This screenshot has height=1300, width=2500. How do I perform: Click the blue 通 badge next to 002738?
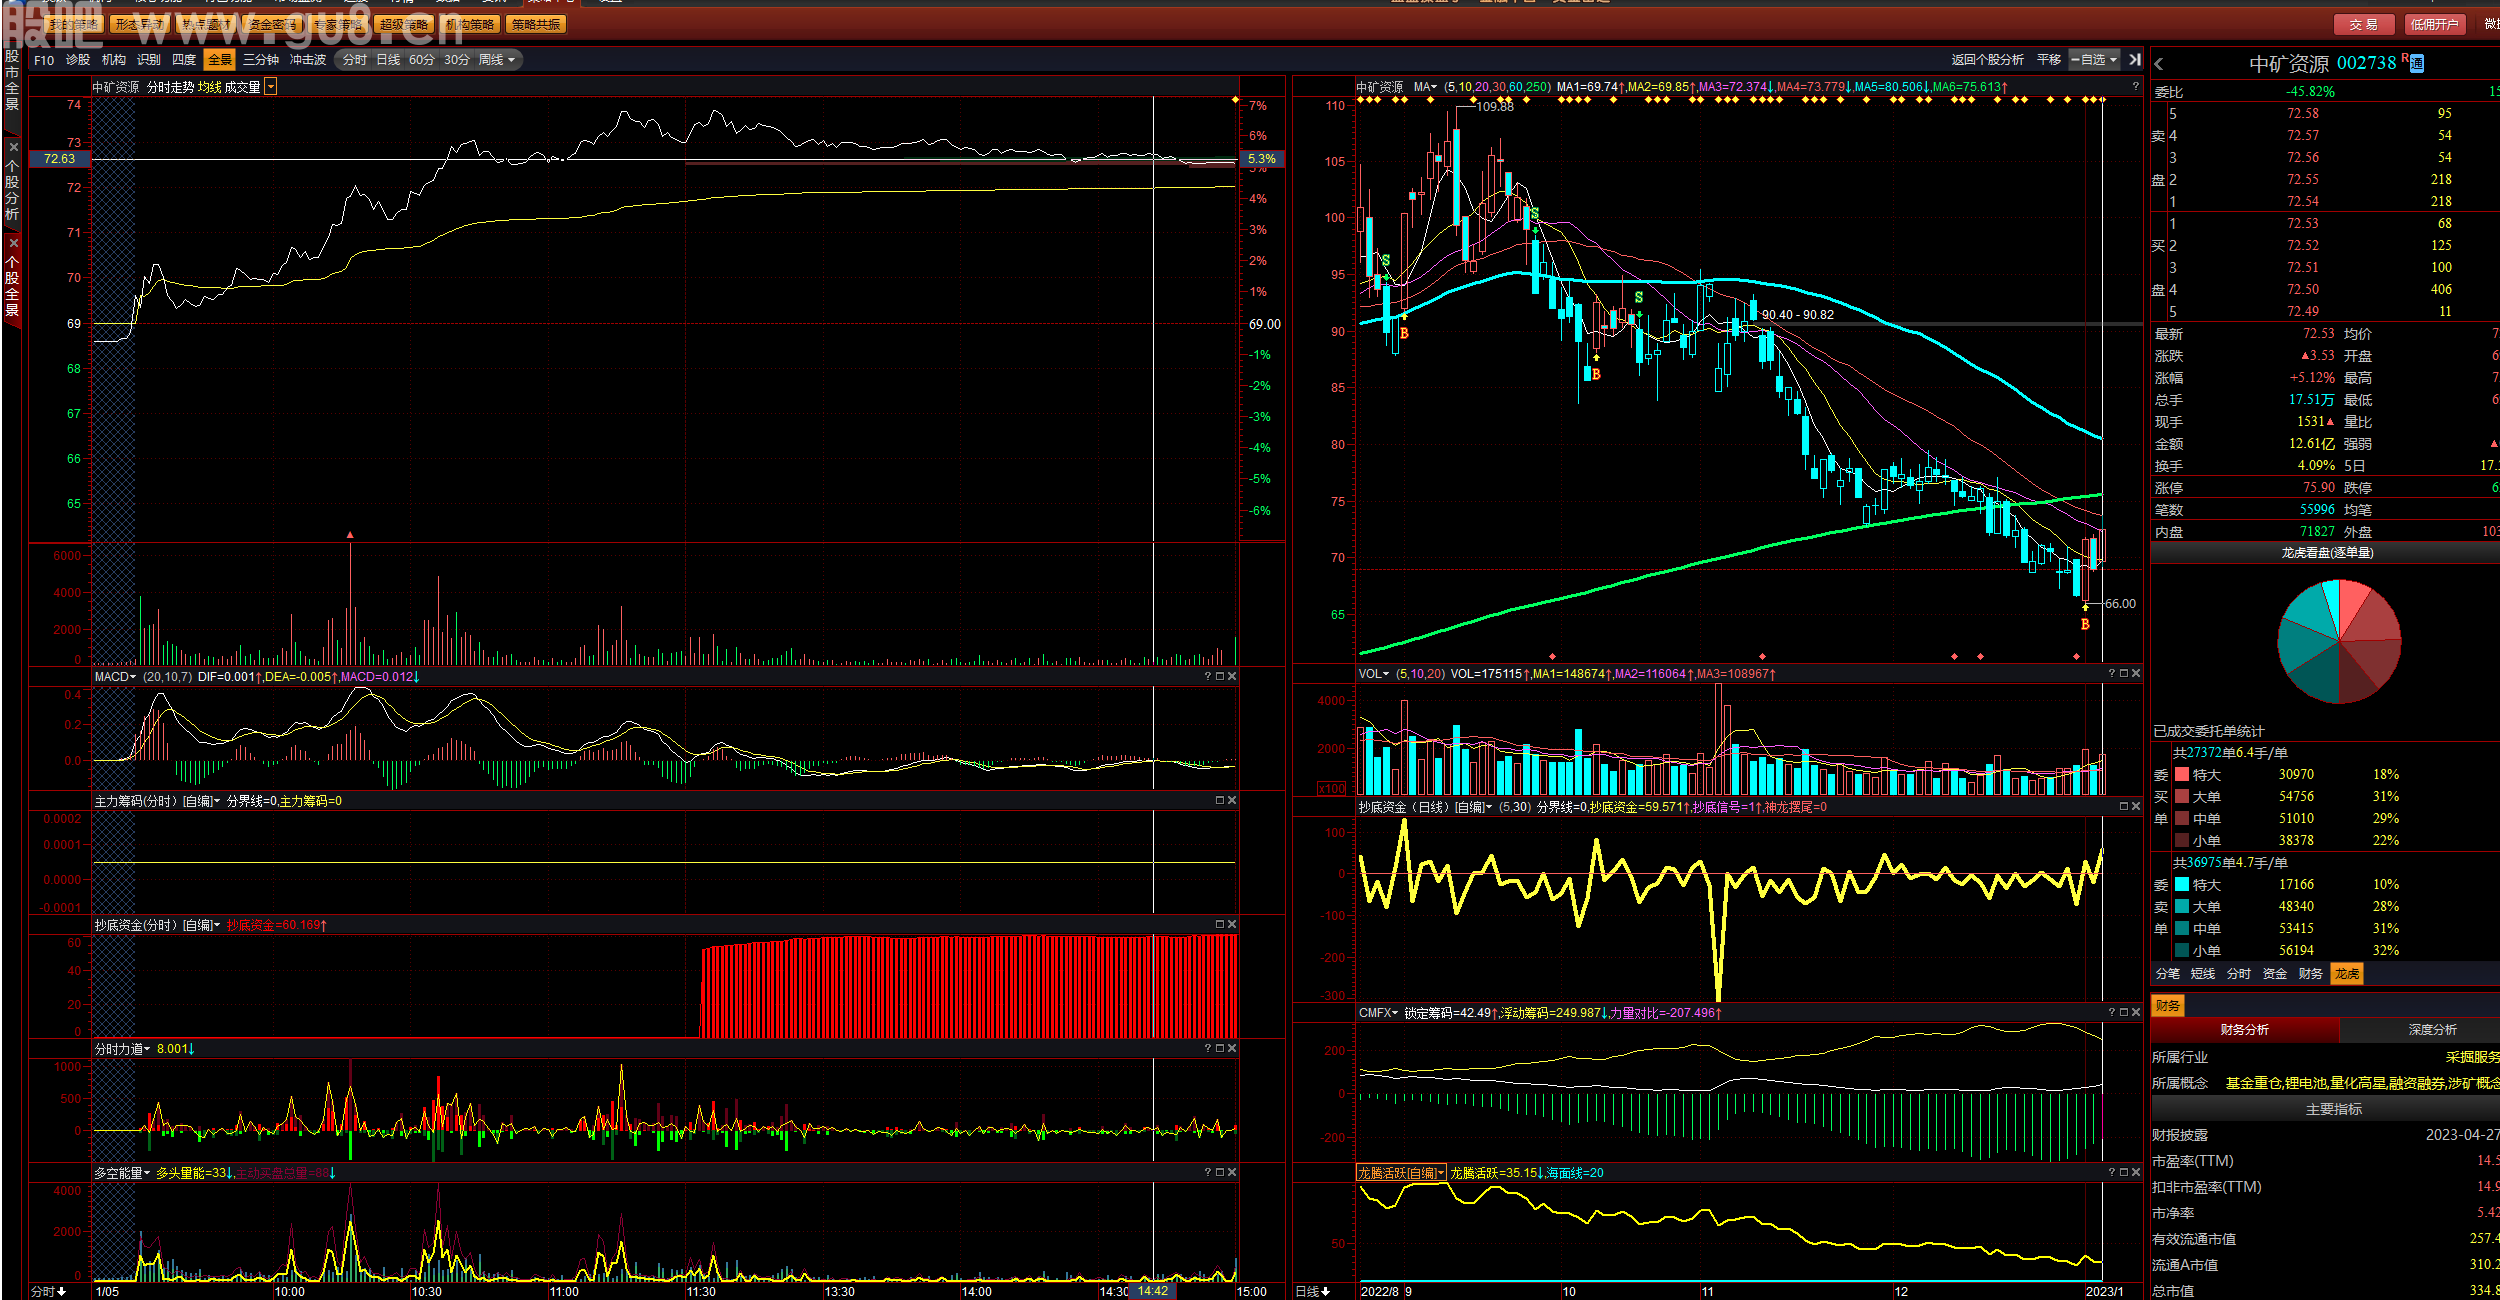[x=2417, y=64]
